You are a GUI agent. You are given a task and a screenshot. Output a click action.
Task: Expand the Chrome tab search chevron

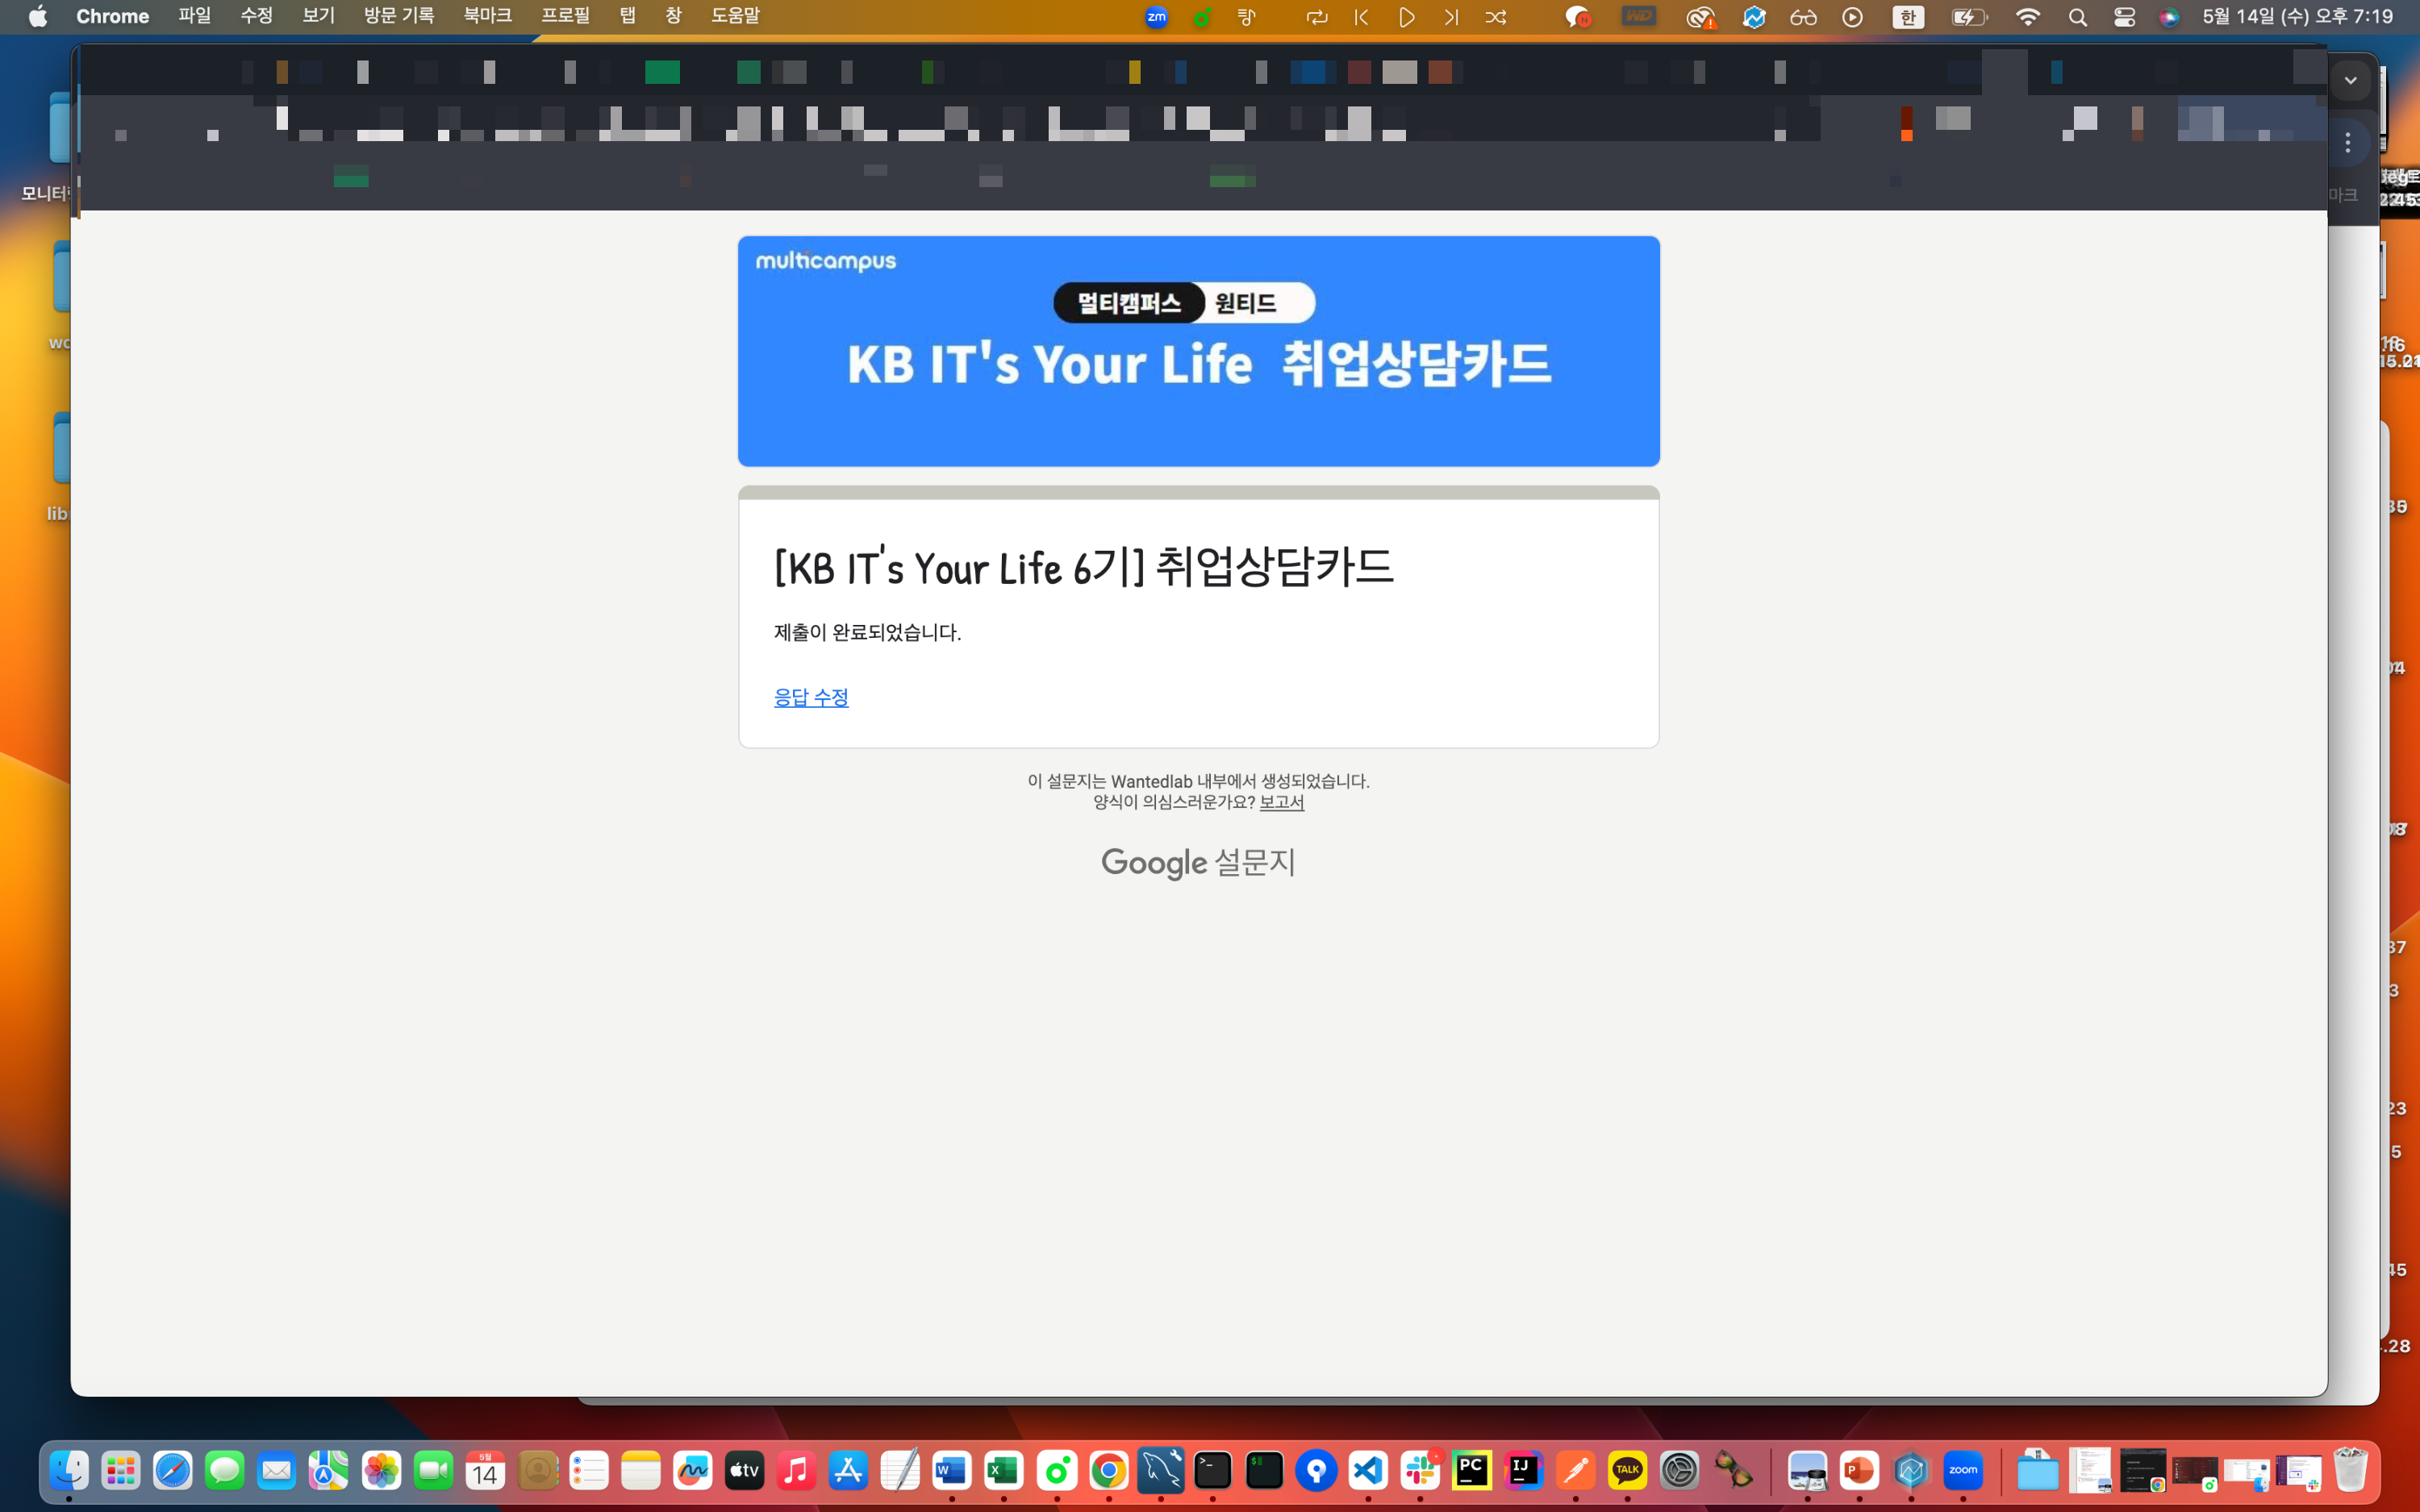pos(2350,80)
